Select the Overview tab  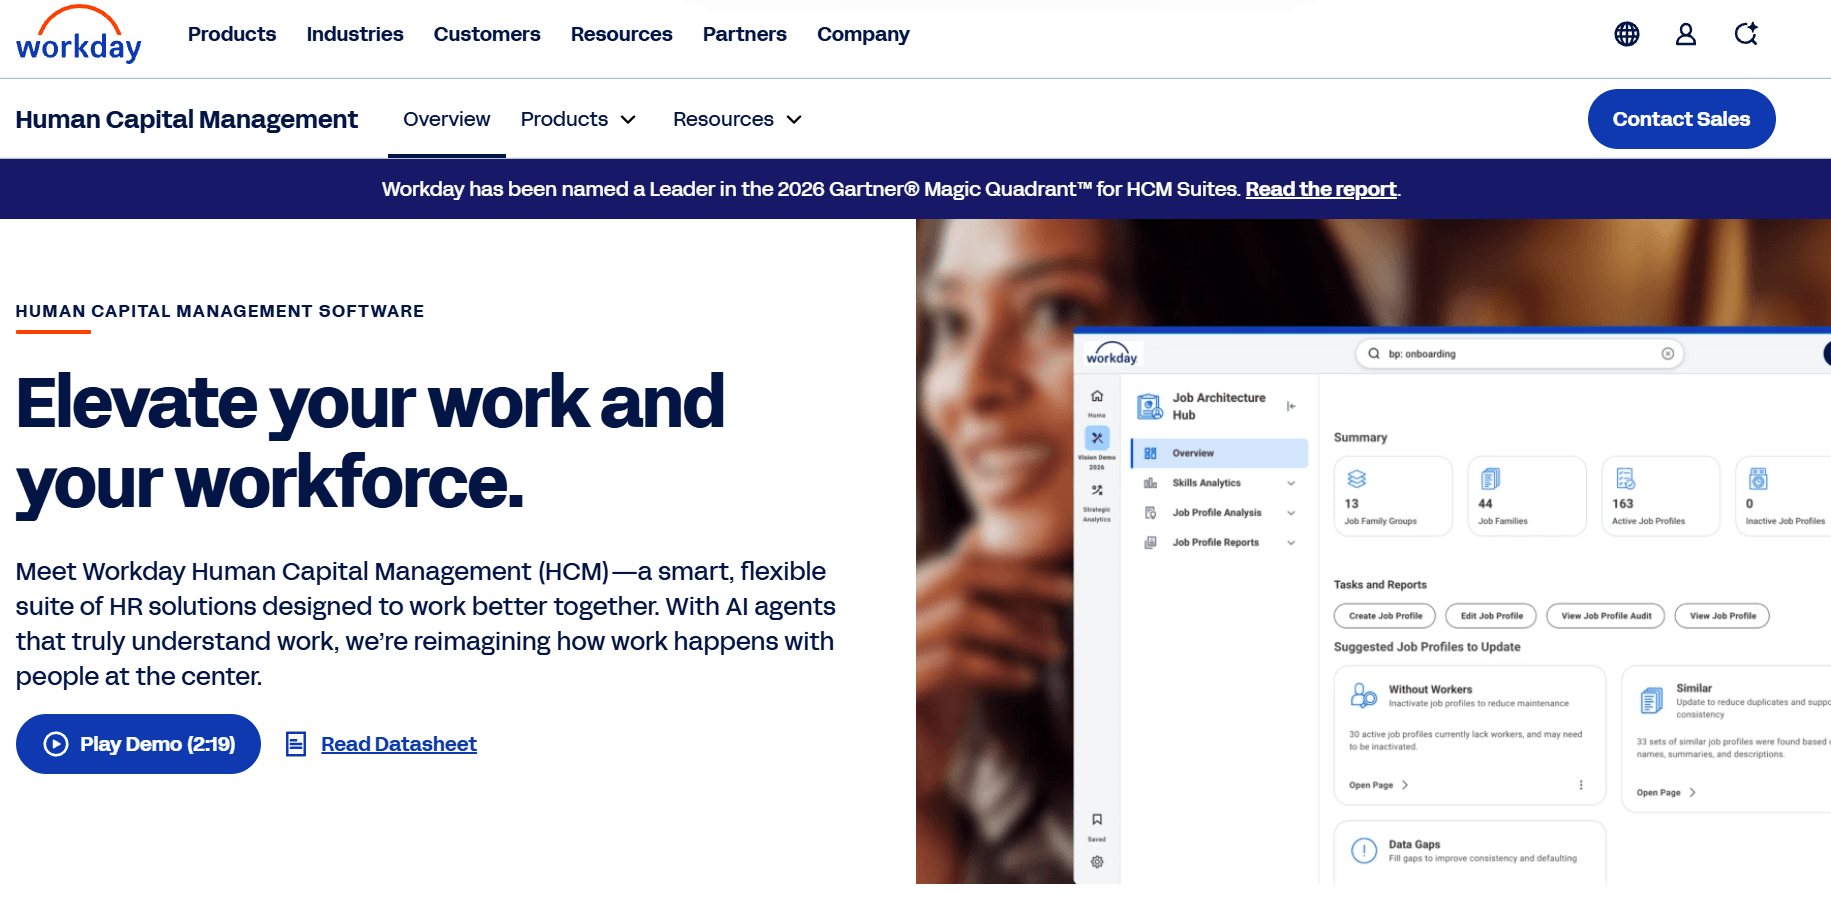coord(447,119)
